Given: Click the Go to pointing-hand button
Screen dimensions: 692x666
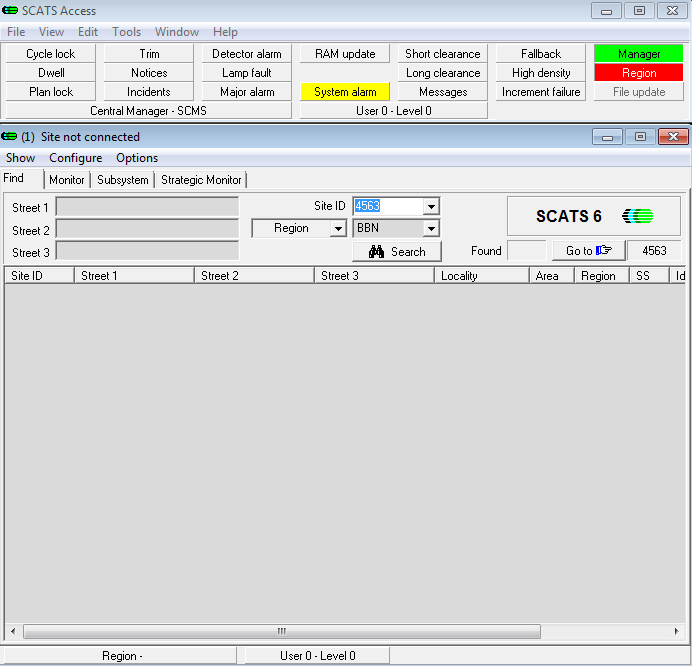Looking at the screenshot, I should [588, 251].
